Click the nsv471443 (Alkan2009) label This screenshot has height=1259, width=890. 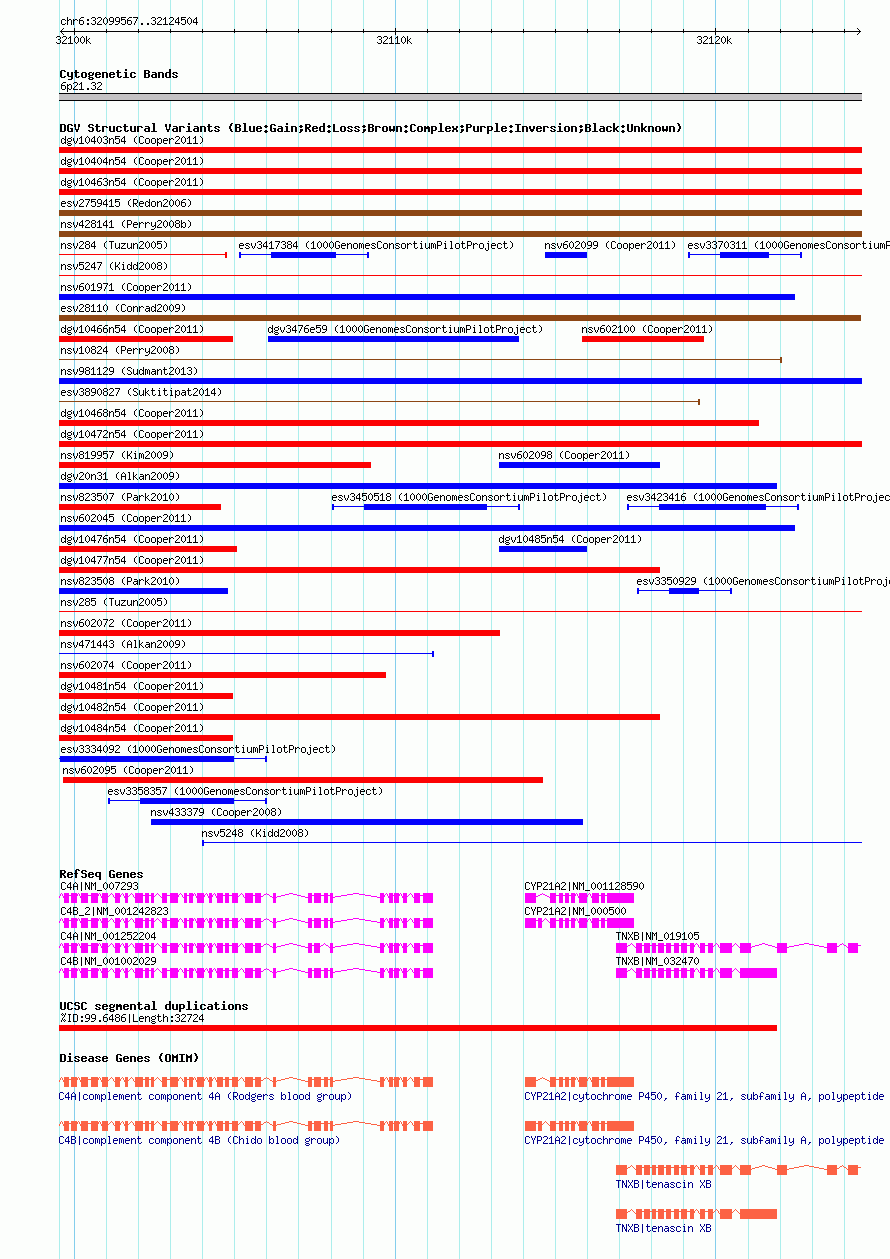tap(123, 644)
